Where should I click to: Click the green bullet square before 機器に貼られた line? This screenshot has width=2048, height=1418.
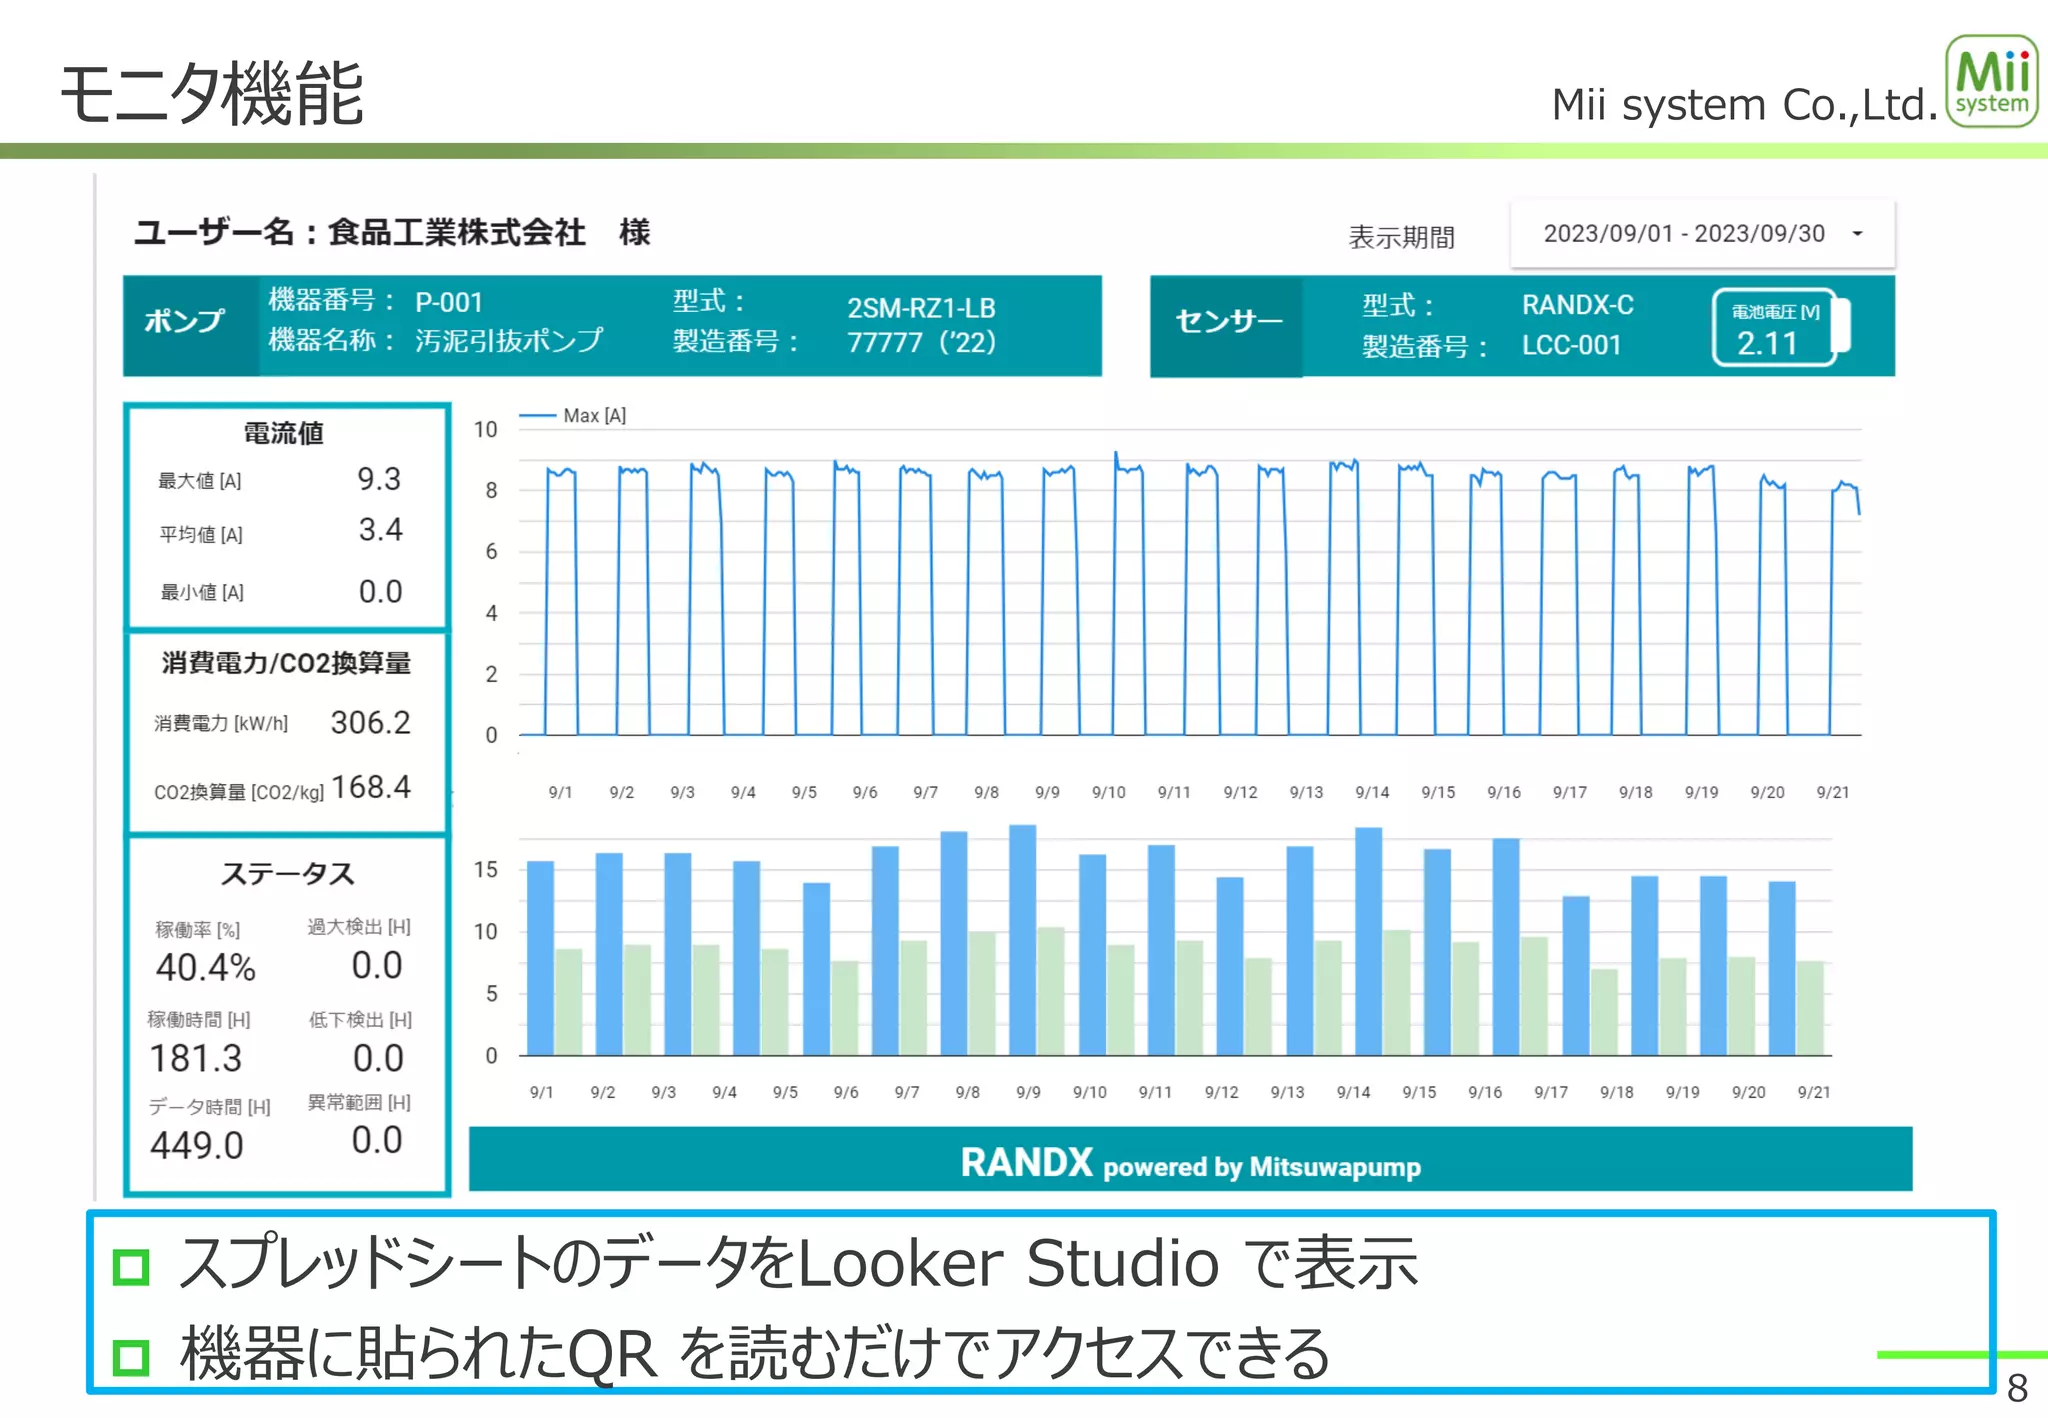click(131, 1357)
